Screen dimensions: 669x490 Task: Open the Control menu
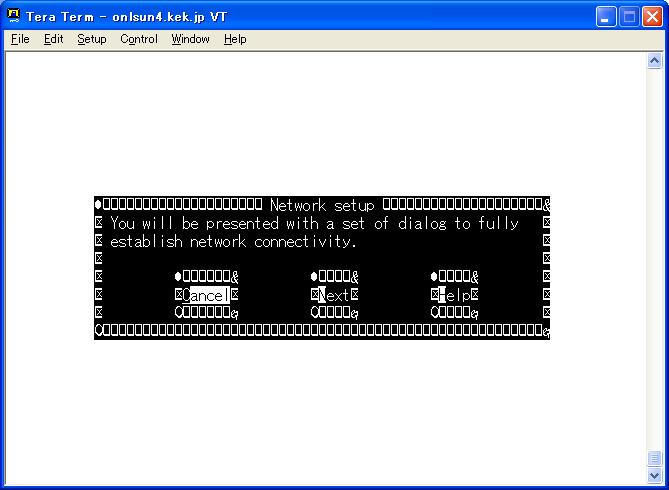coord(139,39)
